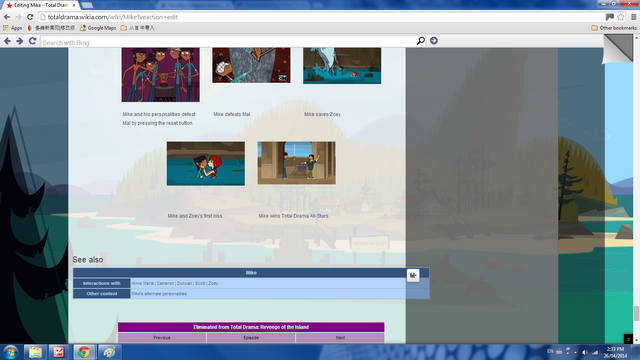Open the Anne Maria interaction link
Screen dimensions: 640x360
tap(142, 283)
